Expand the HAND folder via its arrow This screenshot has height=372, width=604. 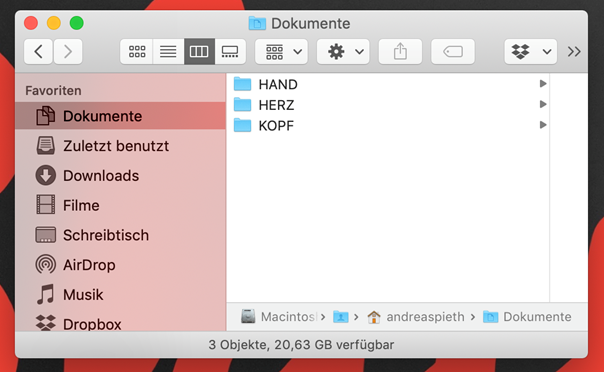(x=543, y=84)
